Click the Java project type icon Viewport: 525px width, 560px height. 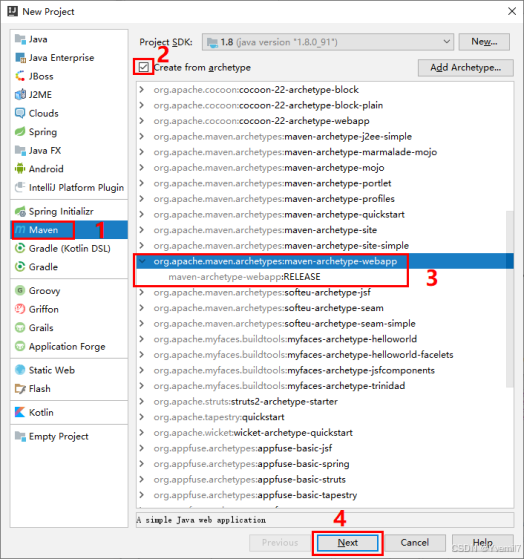coord(20,39)
